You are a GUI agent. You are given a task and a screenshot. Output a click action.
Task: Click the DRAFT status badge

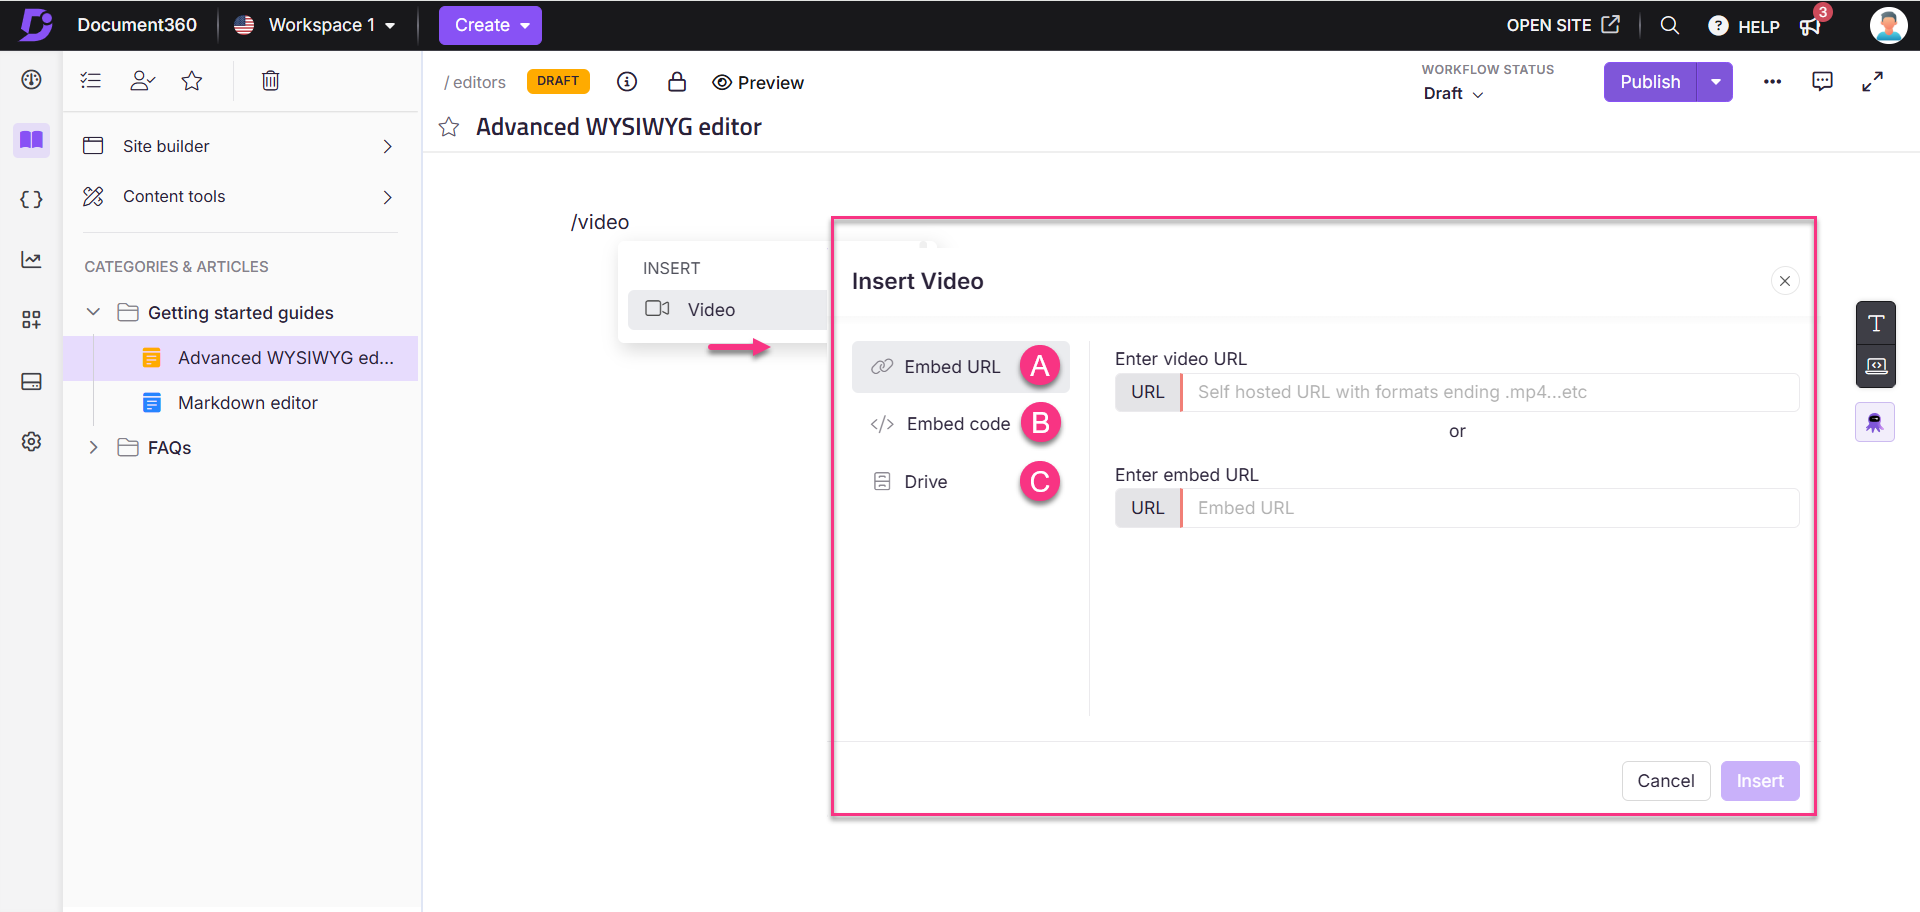click(558, 81)
